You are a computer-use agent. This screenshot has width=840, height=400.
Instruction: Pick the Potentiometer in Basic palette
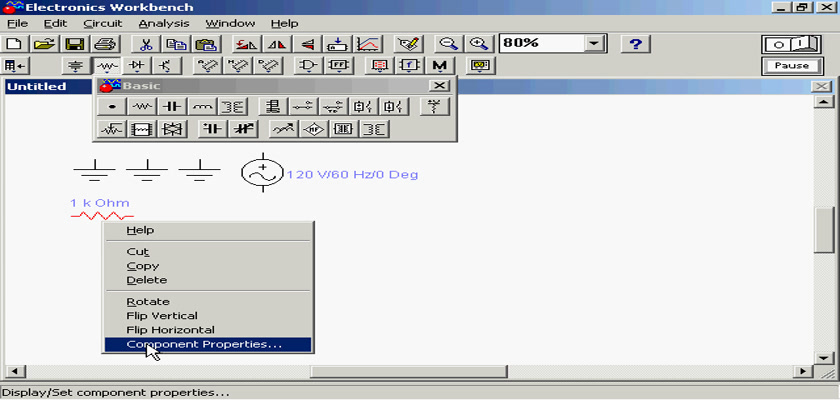112,129
